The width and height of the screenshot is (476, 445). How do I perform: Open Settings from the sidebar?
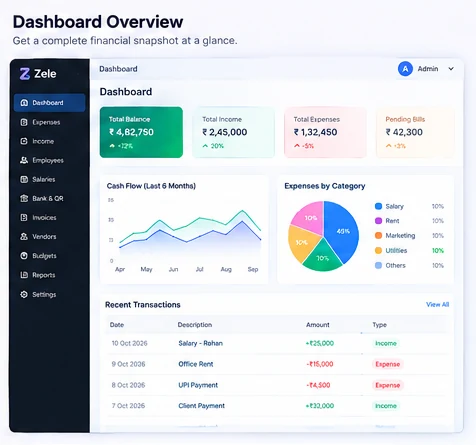tap(49, 294)
